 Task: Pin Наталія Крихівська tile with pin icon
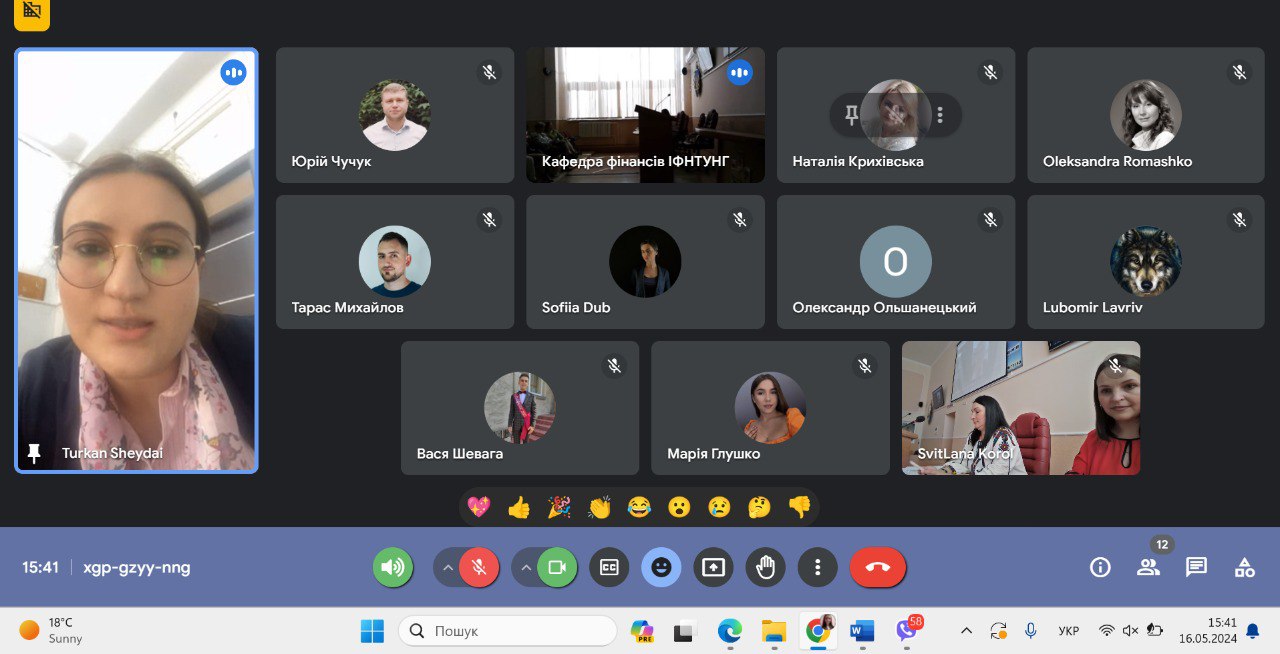coord(852,115)
